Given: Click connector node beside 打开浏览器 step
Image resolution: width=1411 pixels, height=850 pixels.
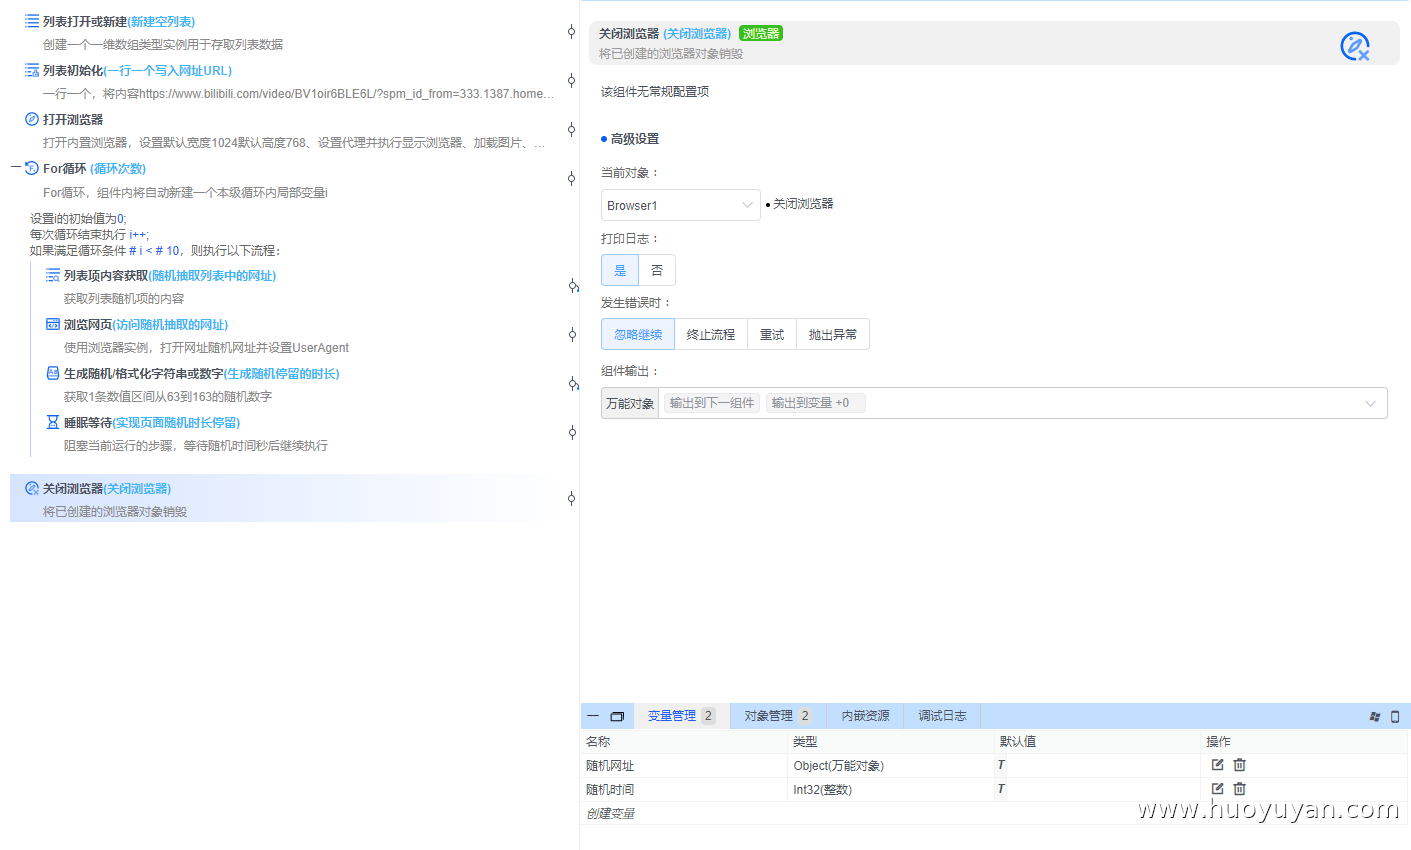Looking at the screenshot, I should coord(571,130).
